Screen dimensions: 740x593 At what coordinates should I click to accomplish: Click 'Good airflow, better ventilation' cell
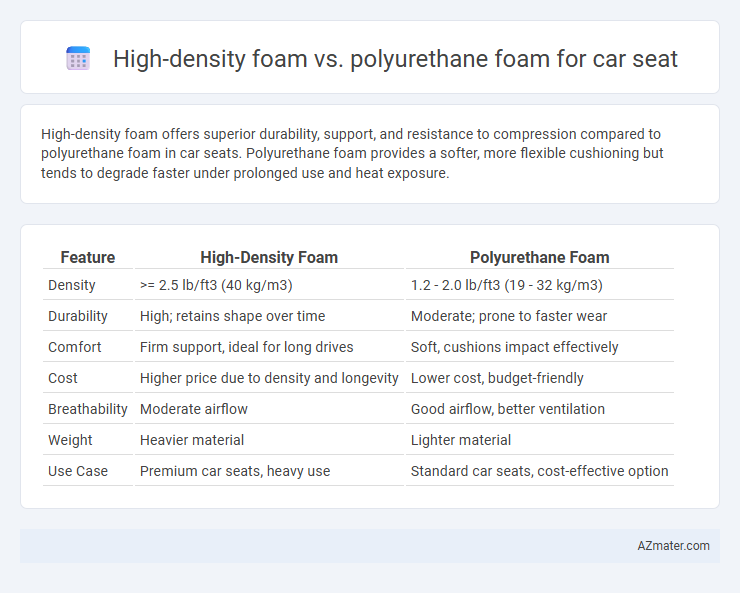[x=507, y=409]
